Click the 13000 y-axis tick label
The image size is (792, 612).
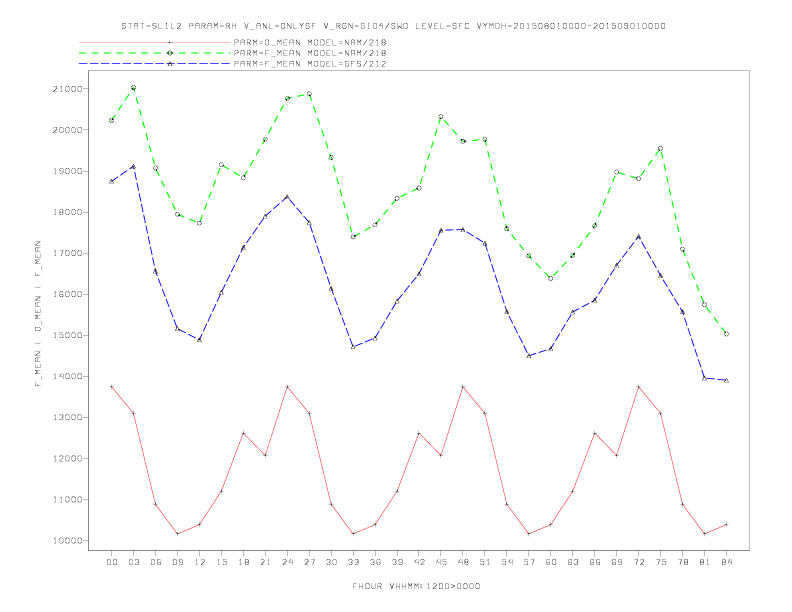67,418
